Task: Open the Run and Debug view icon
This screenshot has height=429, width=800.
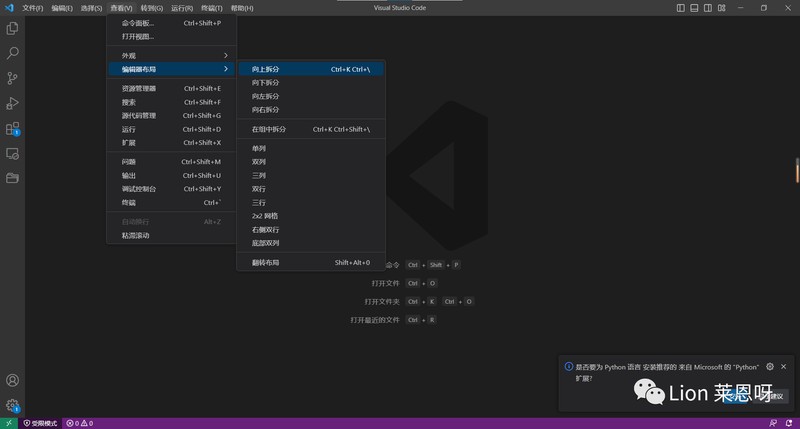Action: pyautogui.click(x=12, y=103)
